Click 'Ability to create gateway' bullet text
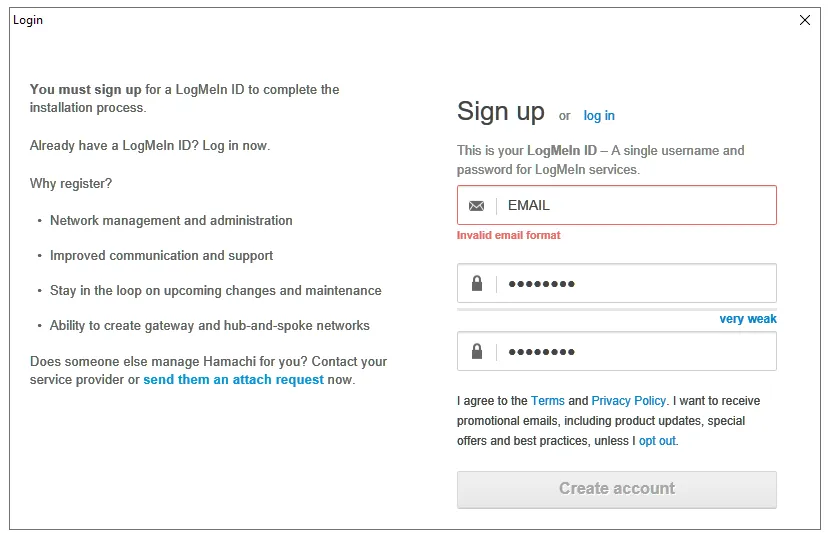The image size is (828, 536). click(210, 326)
